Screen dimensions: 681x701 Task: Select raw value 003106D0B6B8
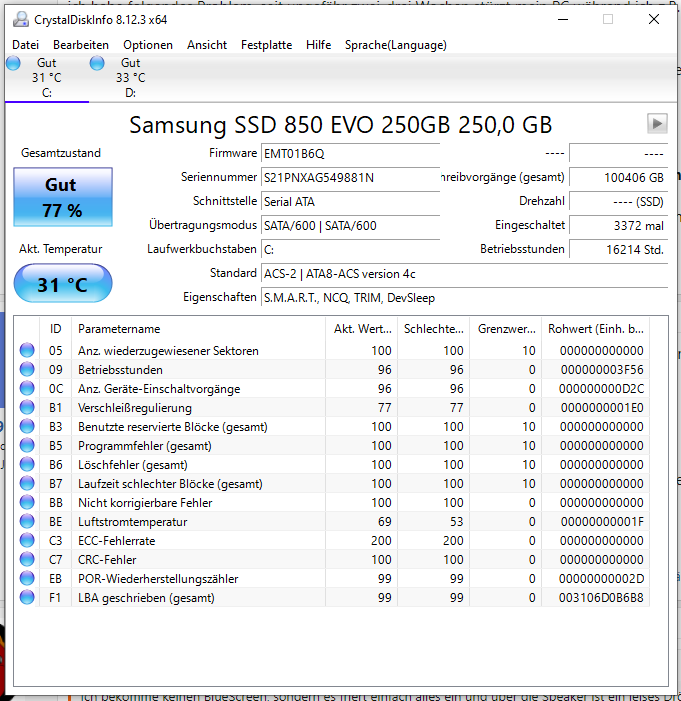click(601, 598)
